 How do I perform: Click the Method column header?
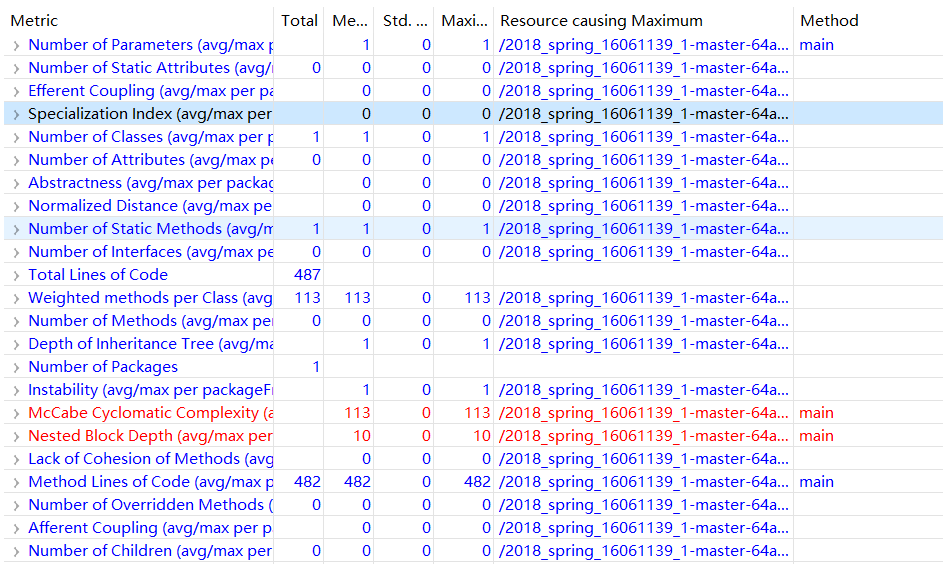tap(829, 20)
